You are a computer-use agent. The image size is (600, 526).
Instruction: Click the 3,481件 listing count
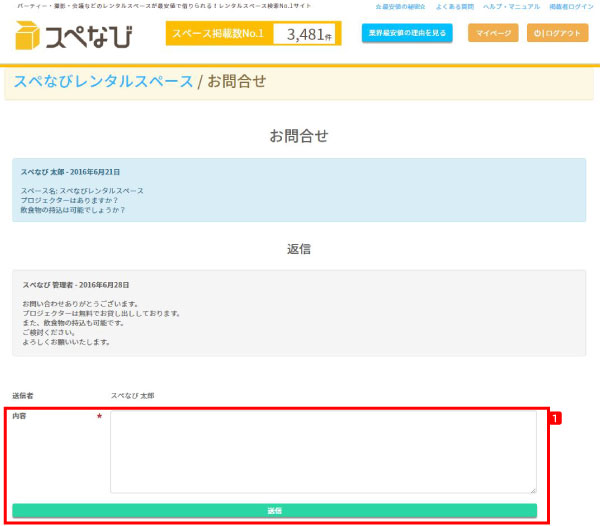308,35
